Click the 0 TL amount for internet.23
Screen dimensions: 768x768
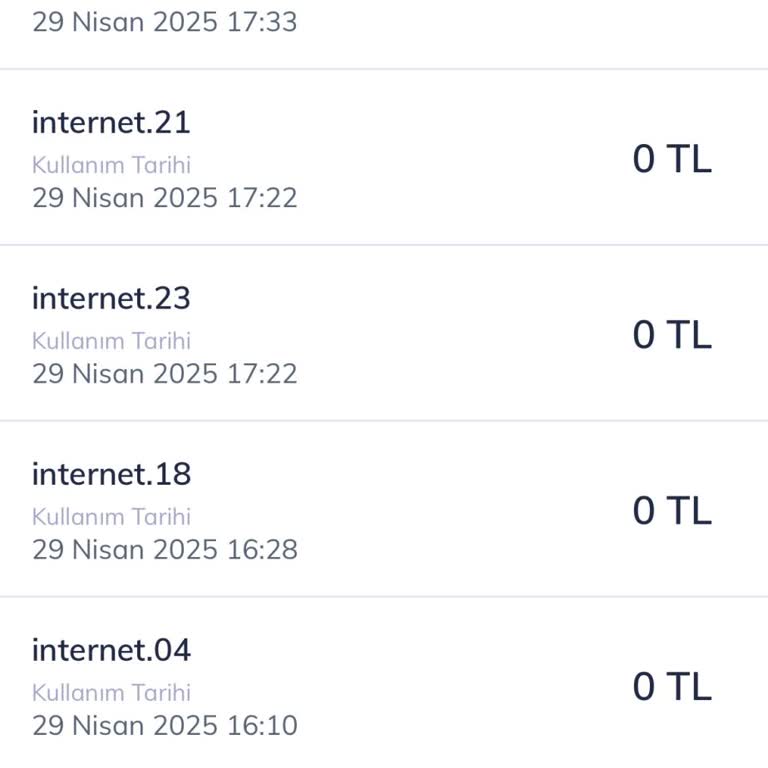(x=671, y=335)
